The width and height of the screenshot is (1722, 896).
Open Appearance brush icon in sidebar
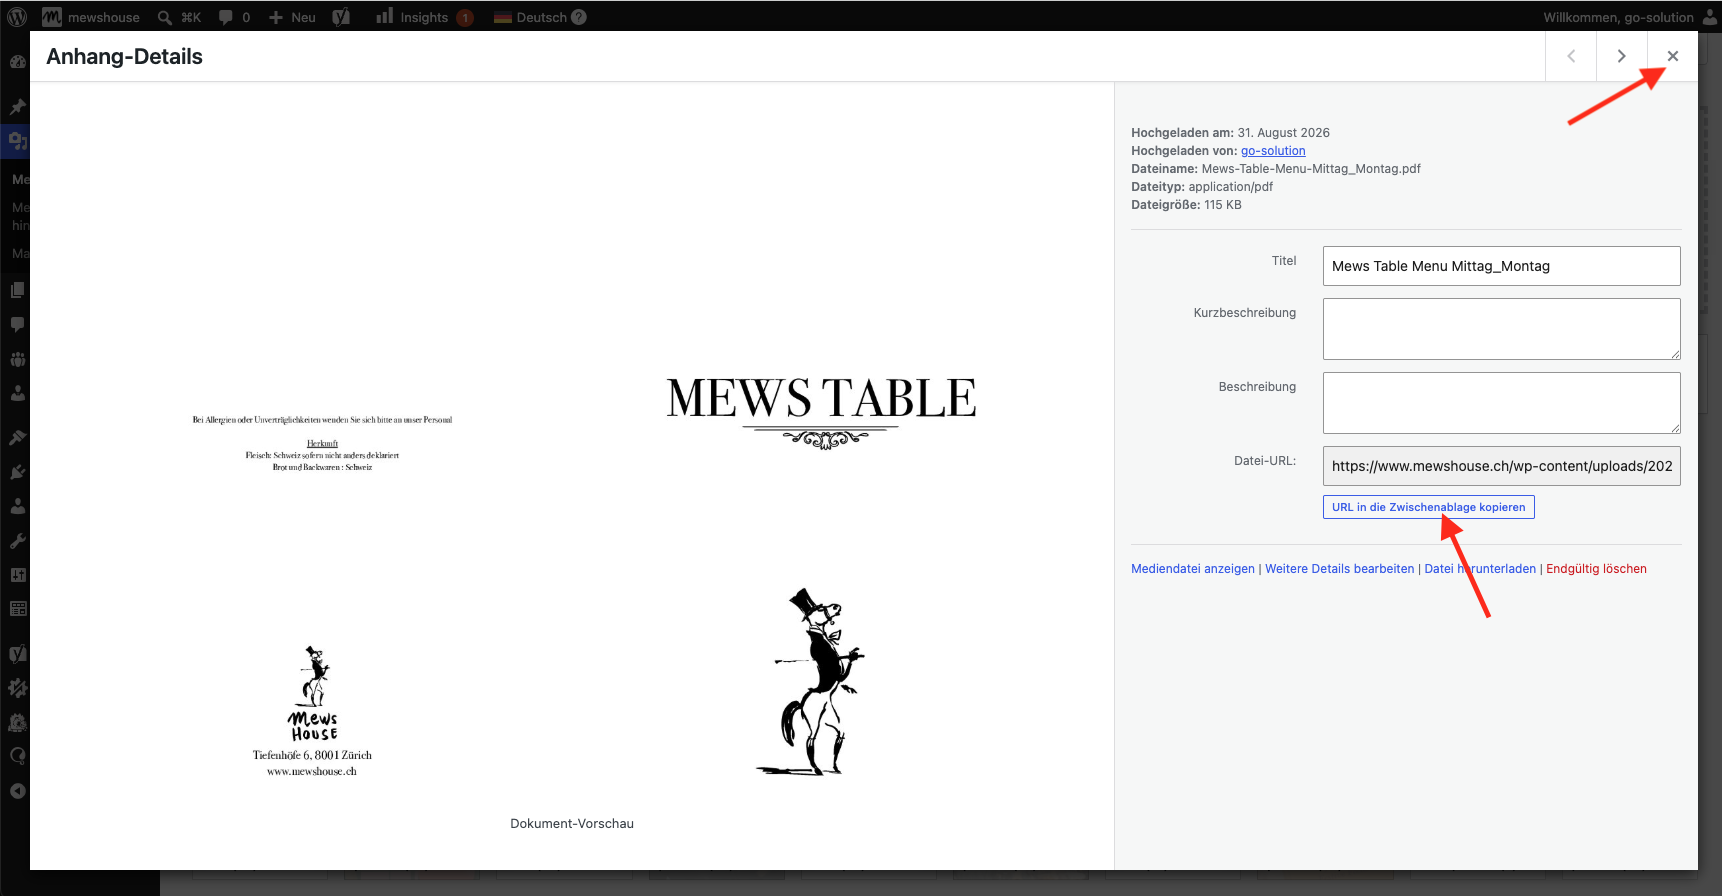18,437
